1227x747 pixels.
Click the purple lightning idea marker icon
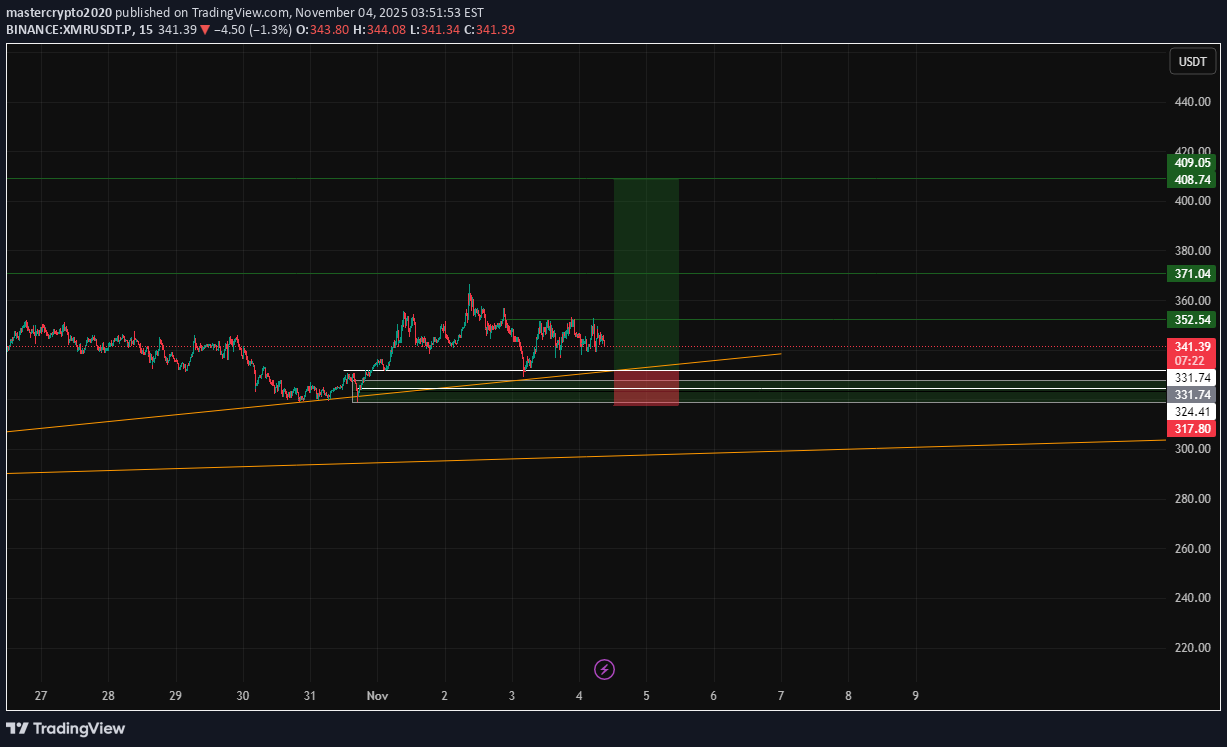click(x=604, y=669)
